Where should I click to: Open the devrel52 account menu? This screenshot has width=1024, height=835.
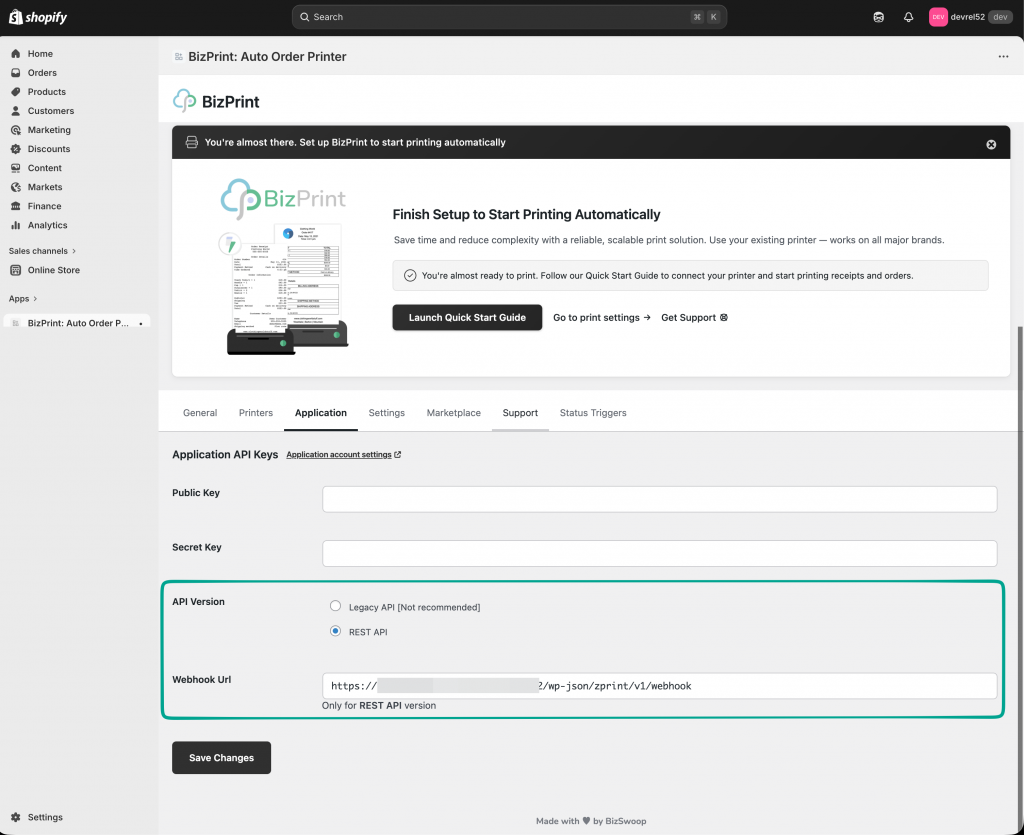(970, 17)
